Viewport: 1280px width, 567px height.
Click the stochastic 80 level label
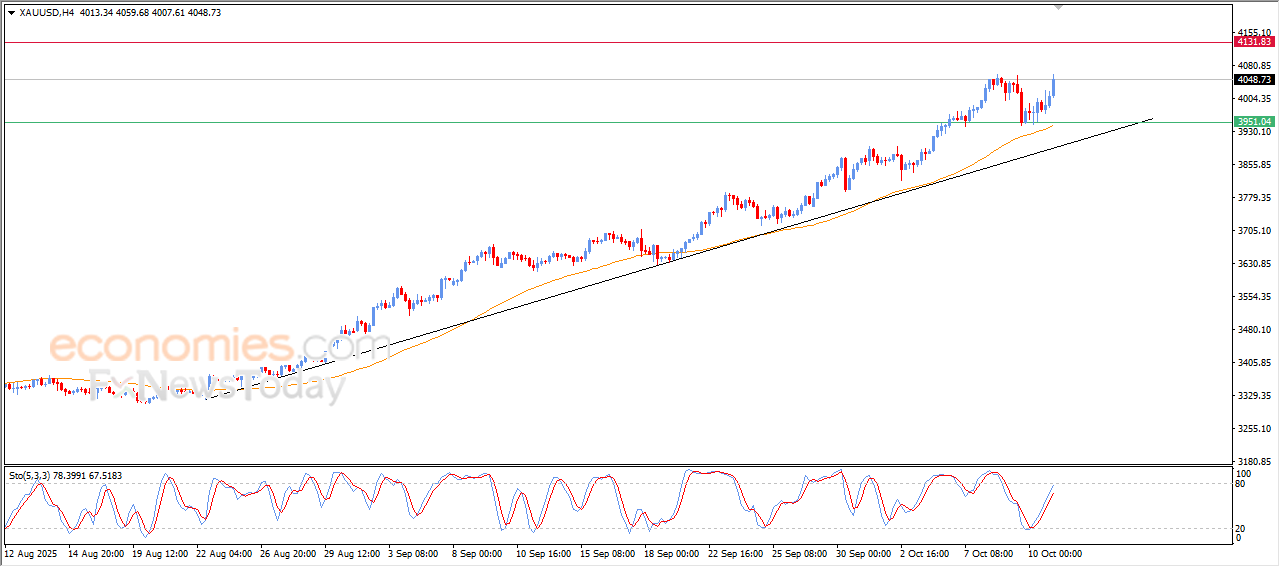[1240, 485]
